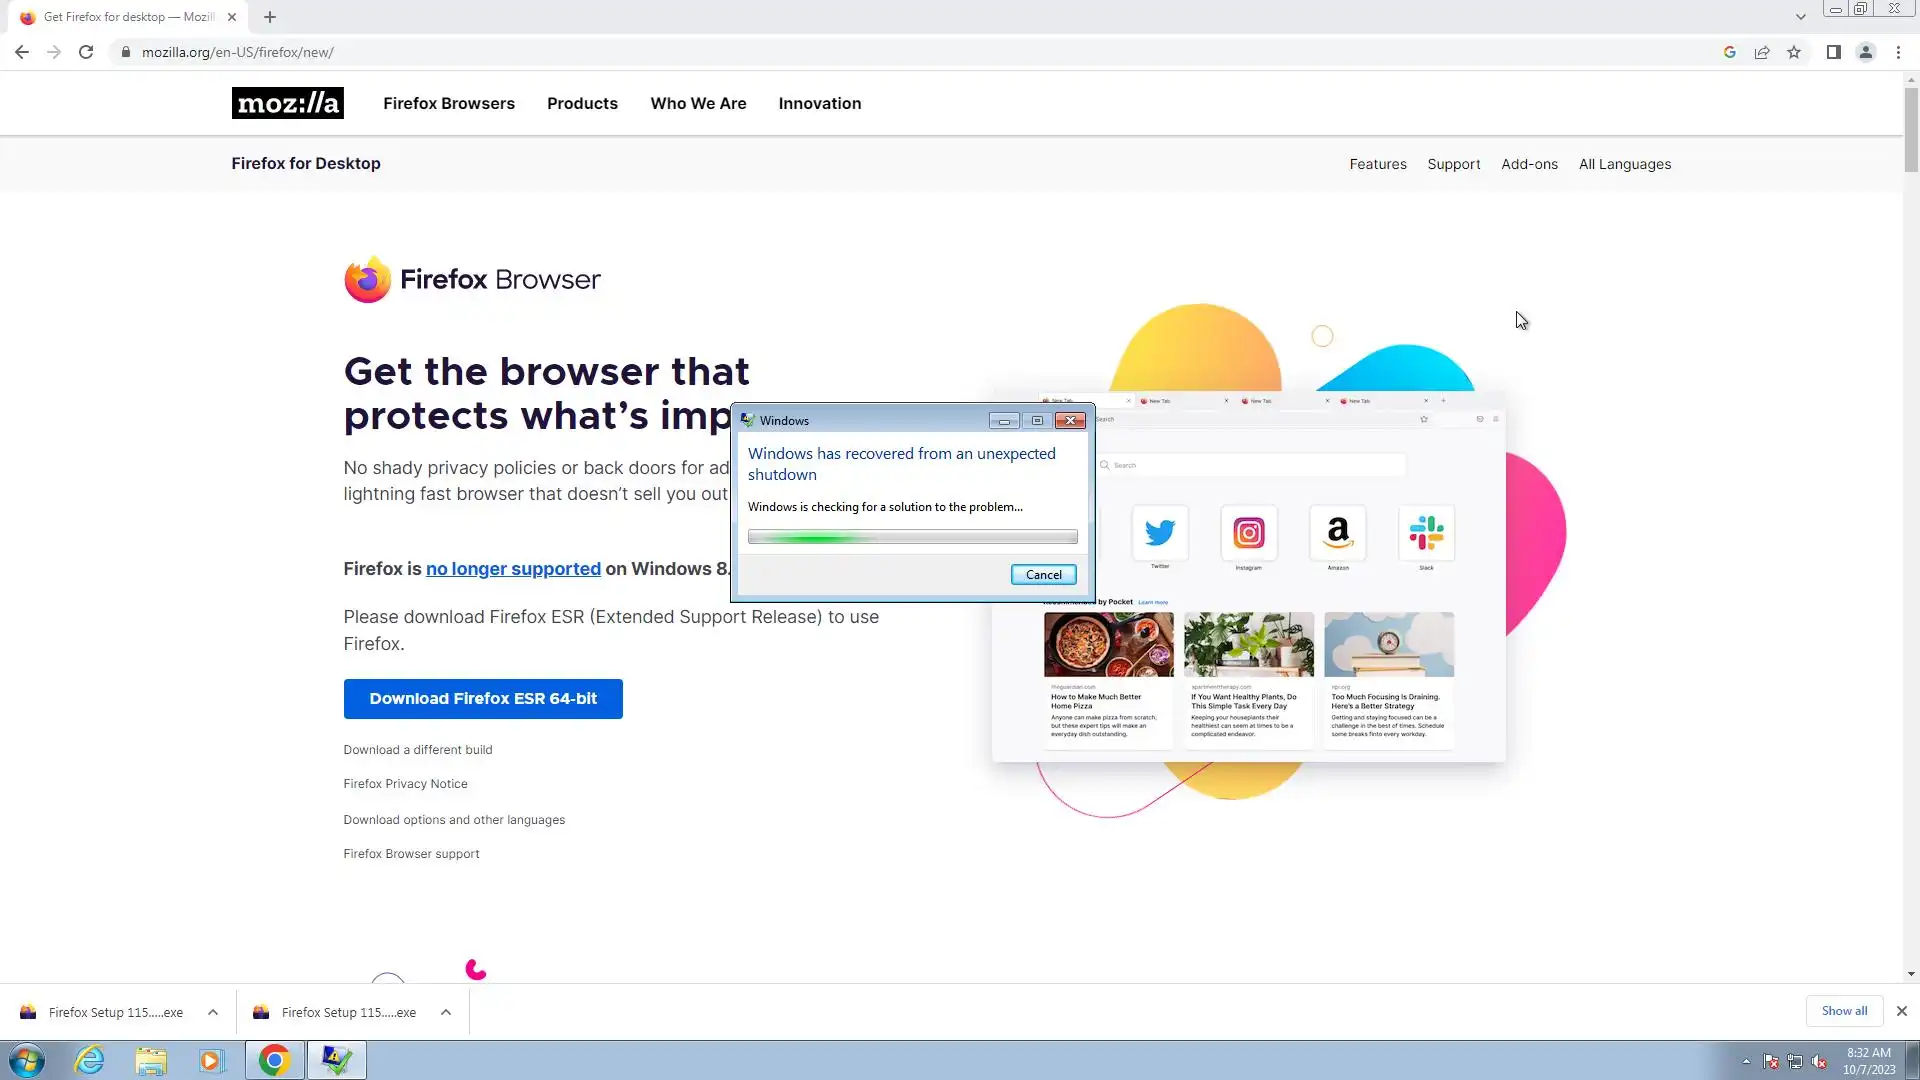
Task: Click Download Firefox ESR 64-bit button
Action: click(483, 698)
